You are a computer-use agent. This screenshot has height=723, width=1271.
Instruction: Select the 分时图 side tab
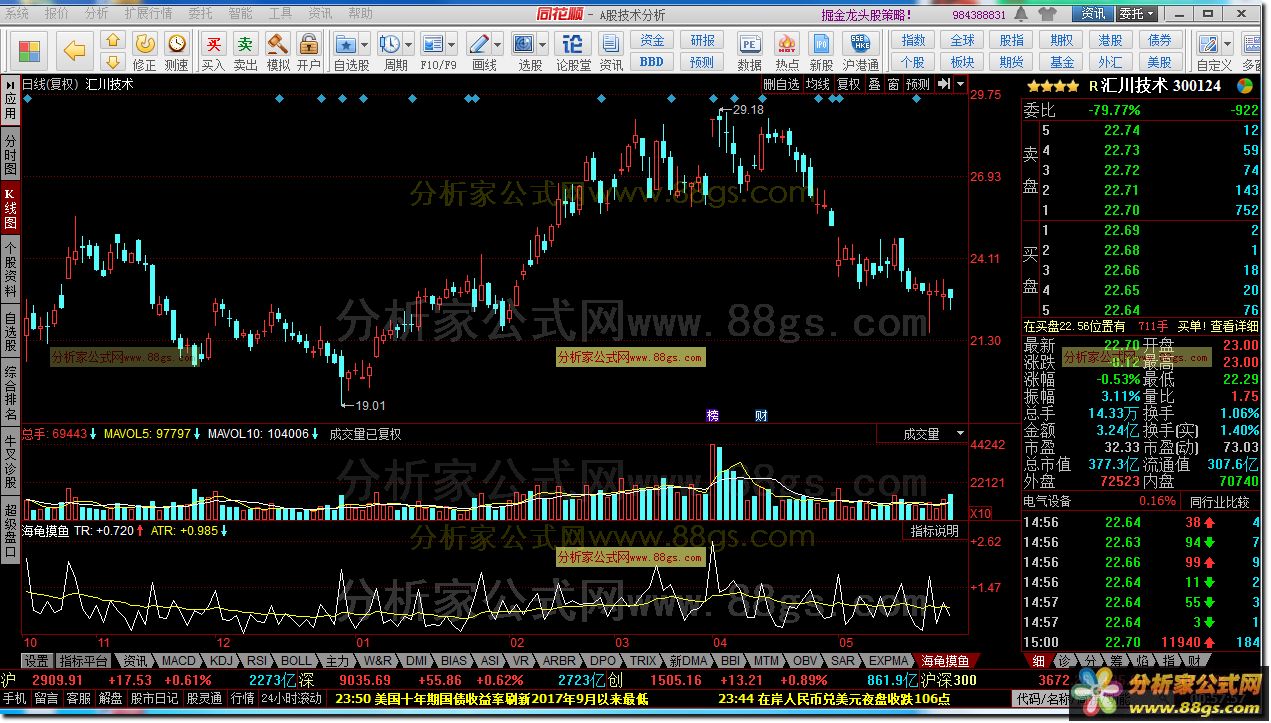[10, 154]
